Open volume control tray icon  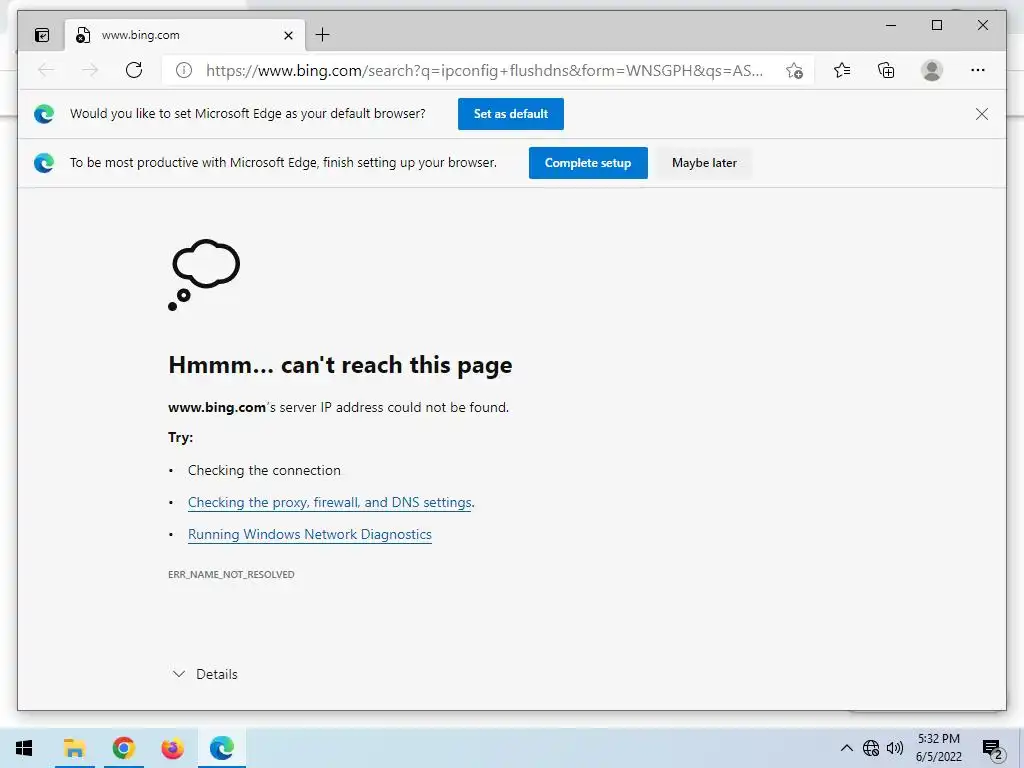(895, 748)
